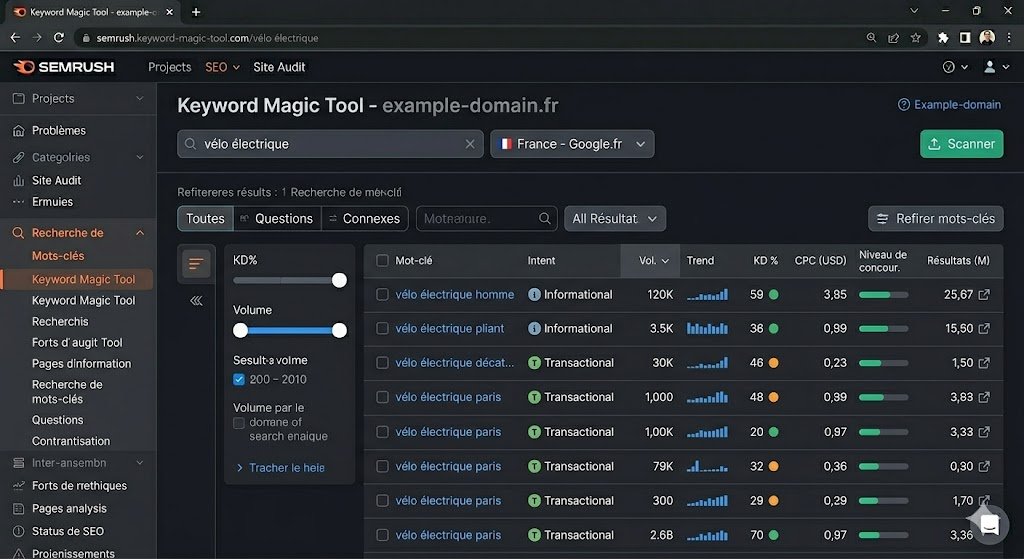1024x559 pixels.
Task: Click the Semrush logo
Action: click(63, 67)
